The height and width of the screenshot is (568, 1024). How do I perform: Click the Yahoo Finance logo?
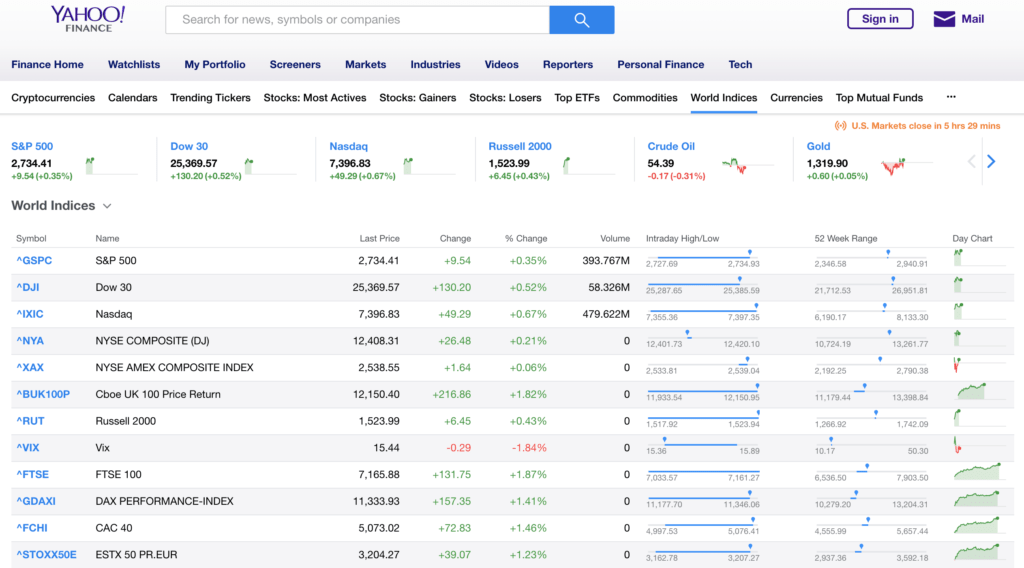point(88,19)
